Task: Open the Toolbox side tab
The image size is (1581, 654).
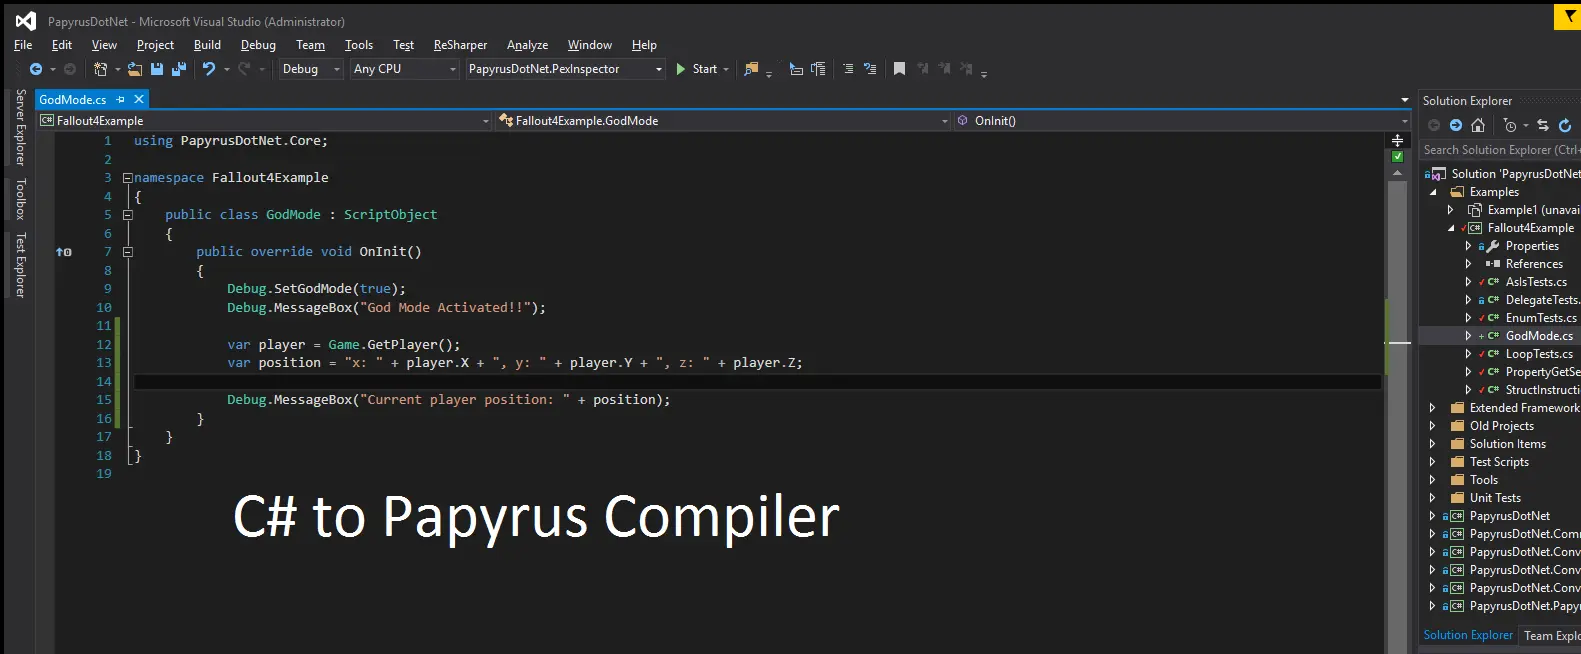Action: (20, 199)
